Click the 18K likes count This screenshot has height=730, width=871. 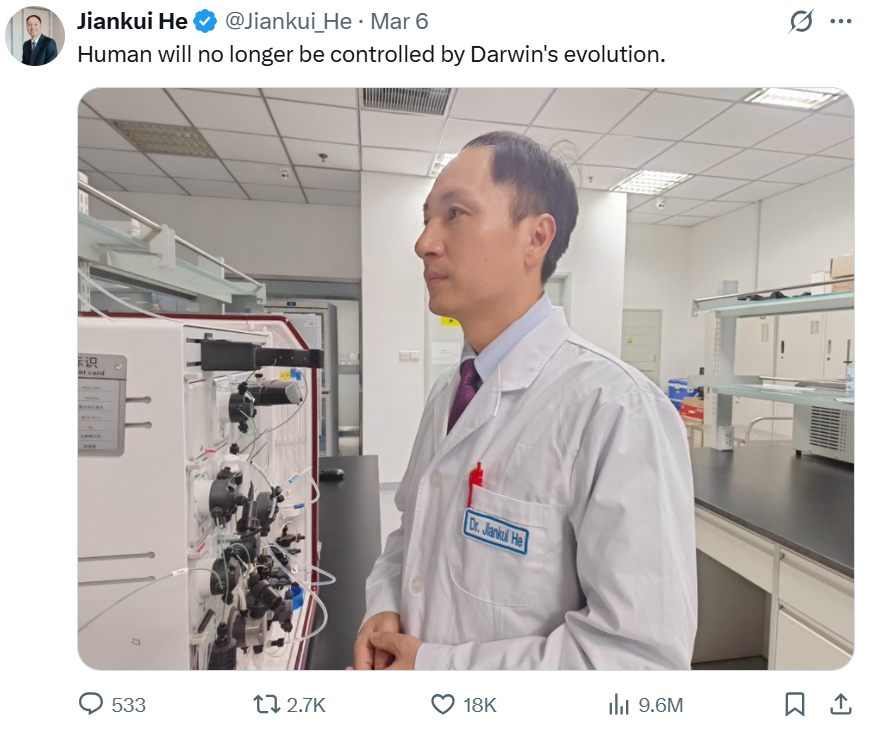479,705
